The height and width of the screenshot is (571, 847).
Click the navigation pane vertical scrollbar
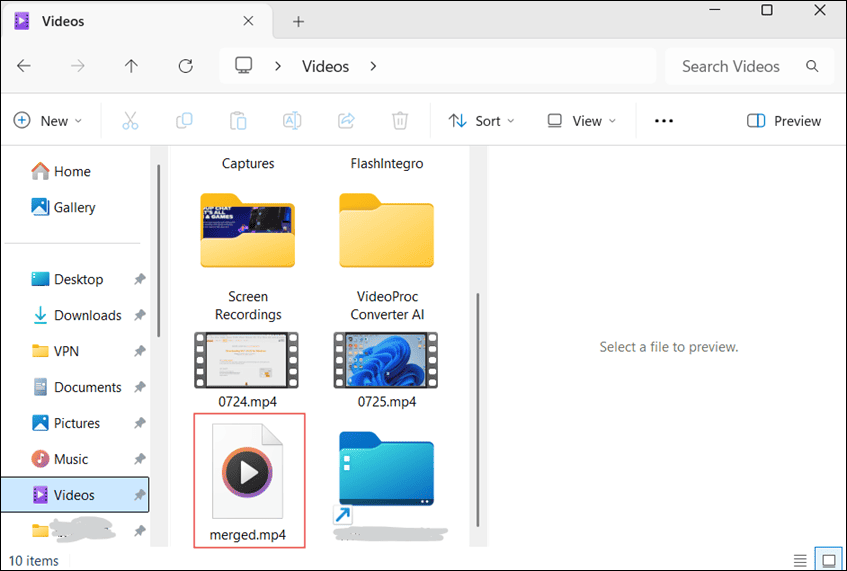click(x=158, y=251)
